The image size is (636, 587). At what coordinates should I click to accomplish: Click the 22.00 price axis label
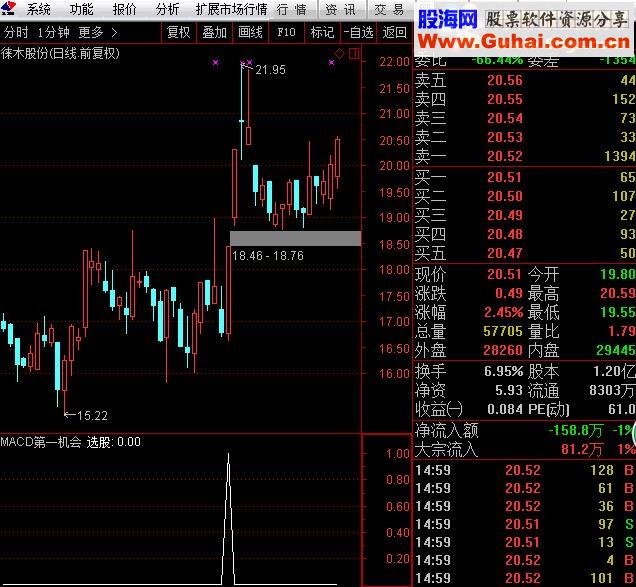point(394,62)
